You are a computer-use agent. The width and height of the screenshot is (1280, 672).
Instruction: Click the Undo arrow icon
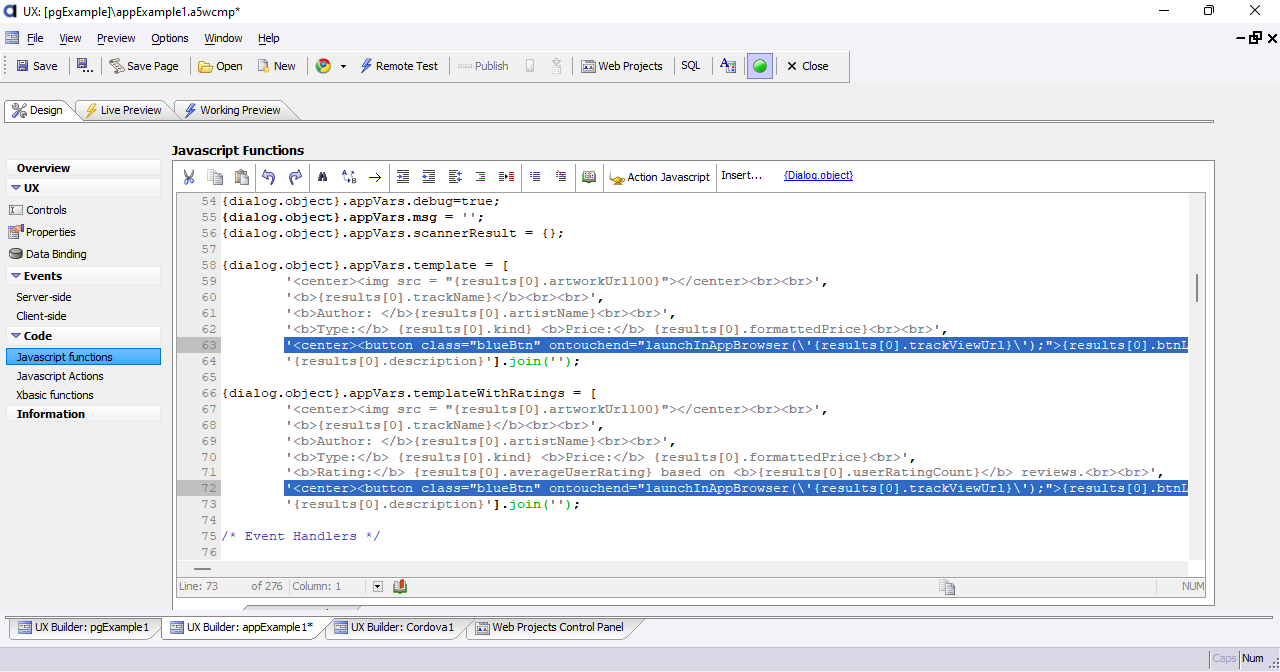pyautogui.click(x=268, y=176)
